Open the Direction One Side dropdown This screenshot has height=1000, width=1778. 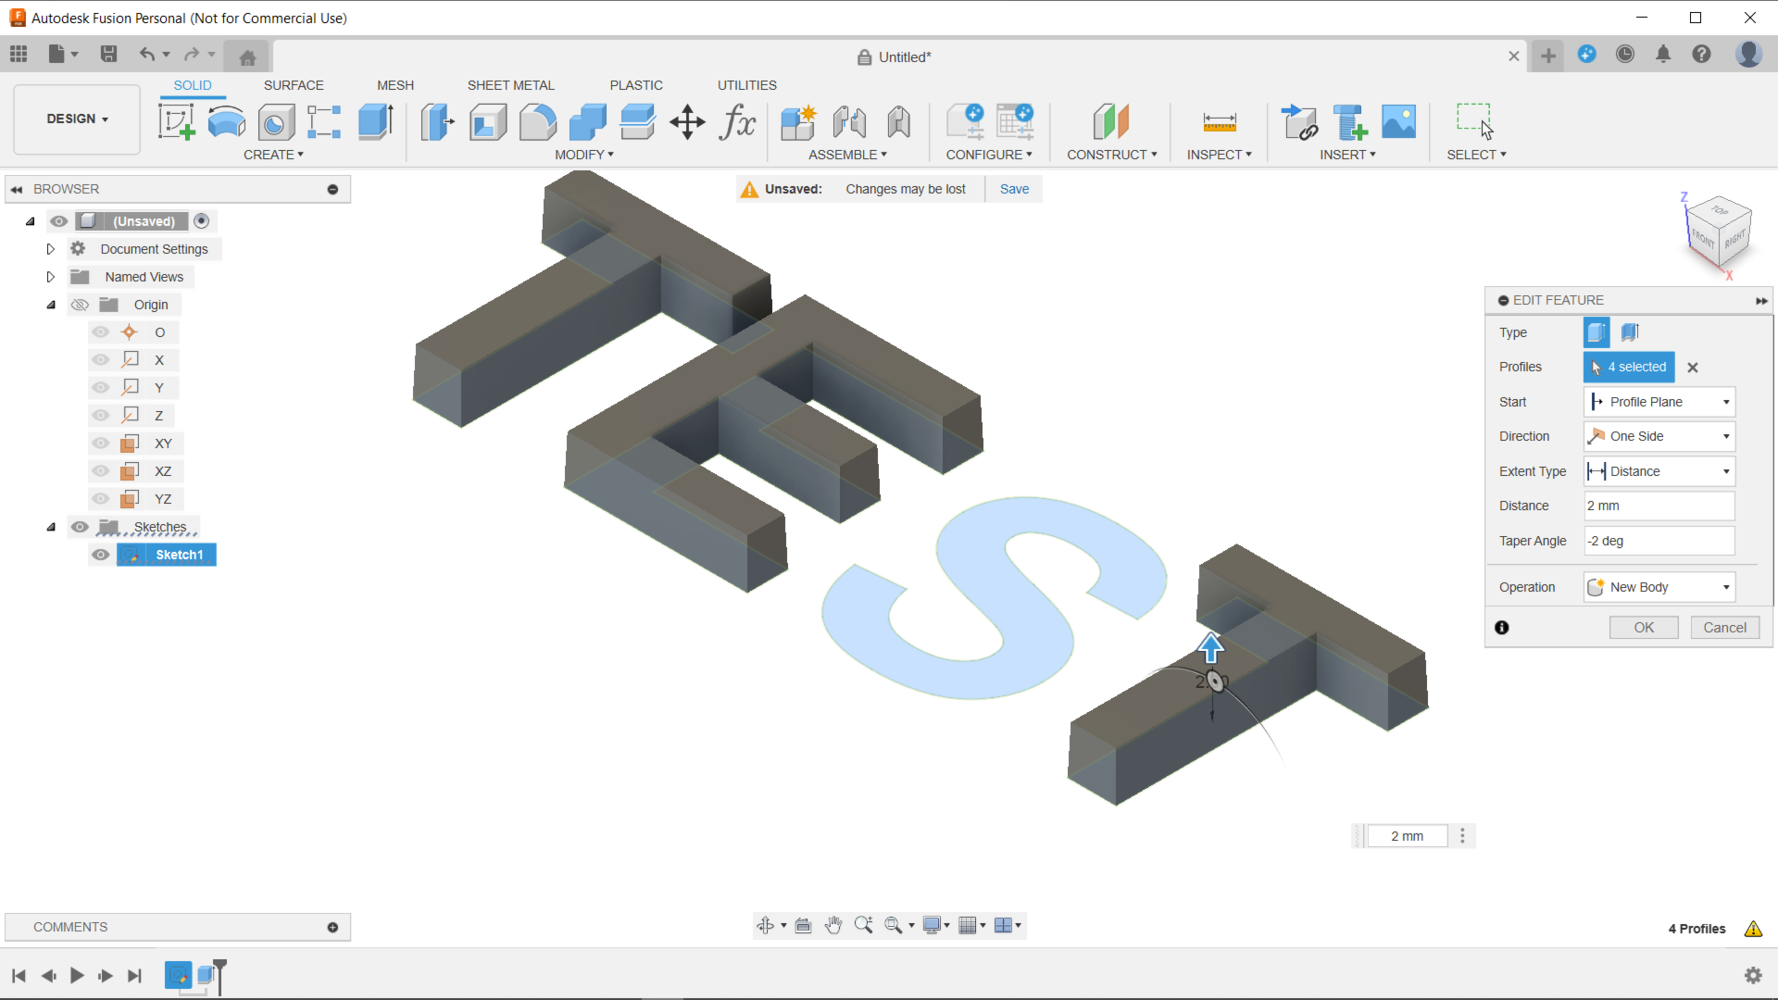(1659, 436)
